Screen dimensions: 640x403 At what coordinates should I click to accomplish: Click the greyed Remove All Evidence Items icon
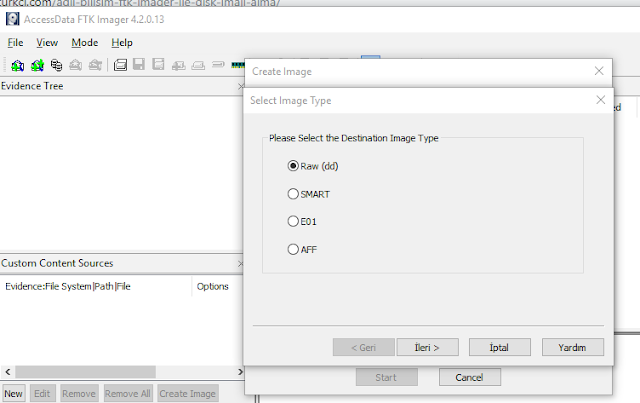[95, 65]
